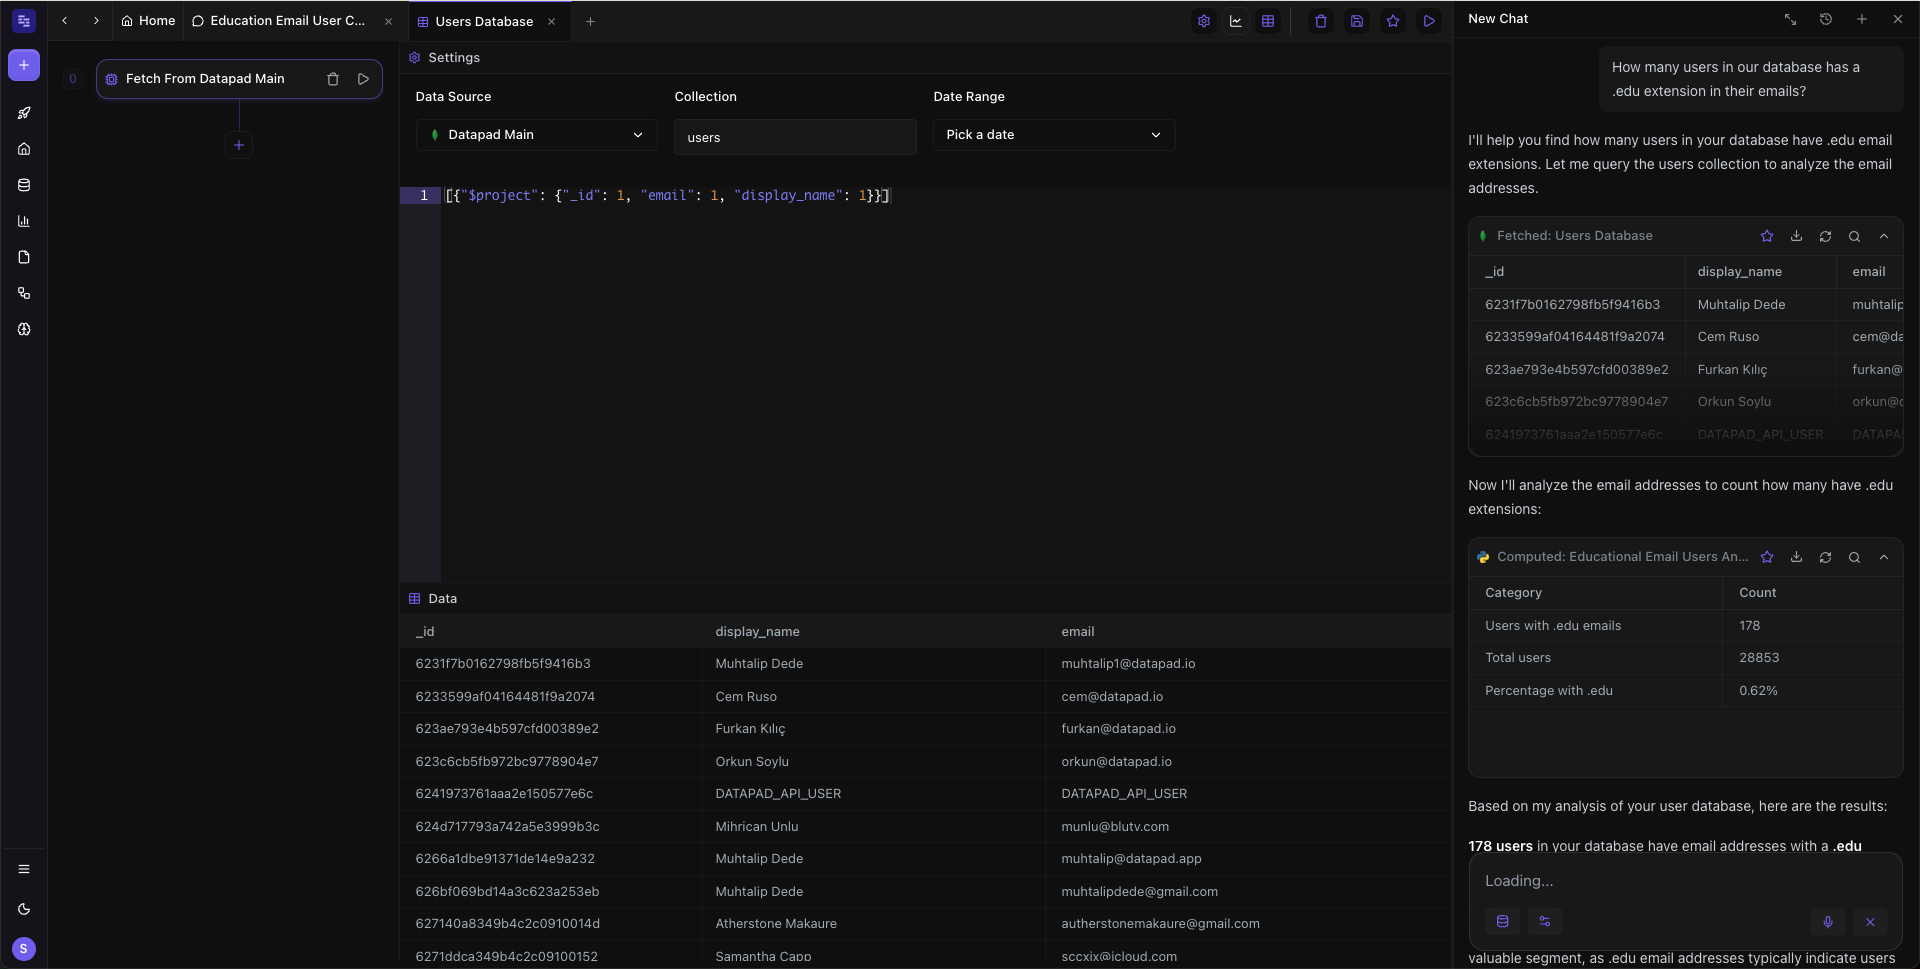Search in the Fetched Users Database result
The image size is (1920, 969).
click(1854, 236)
